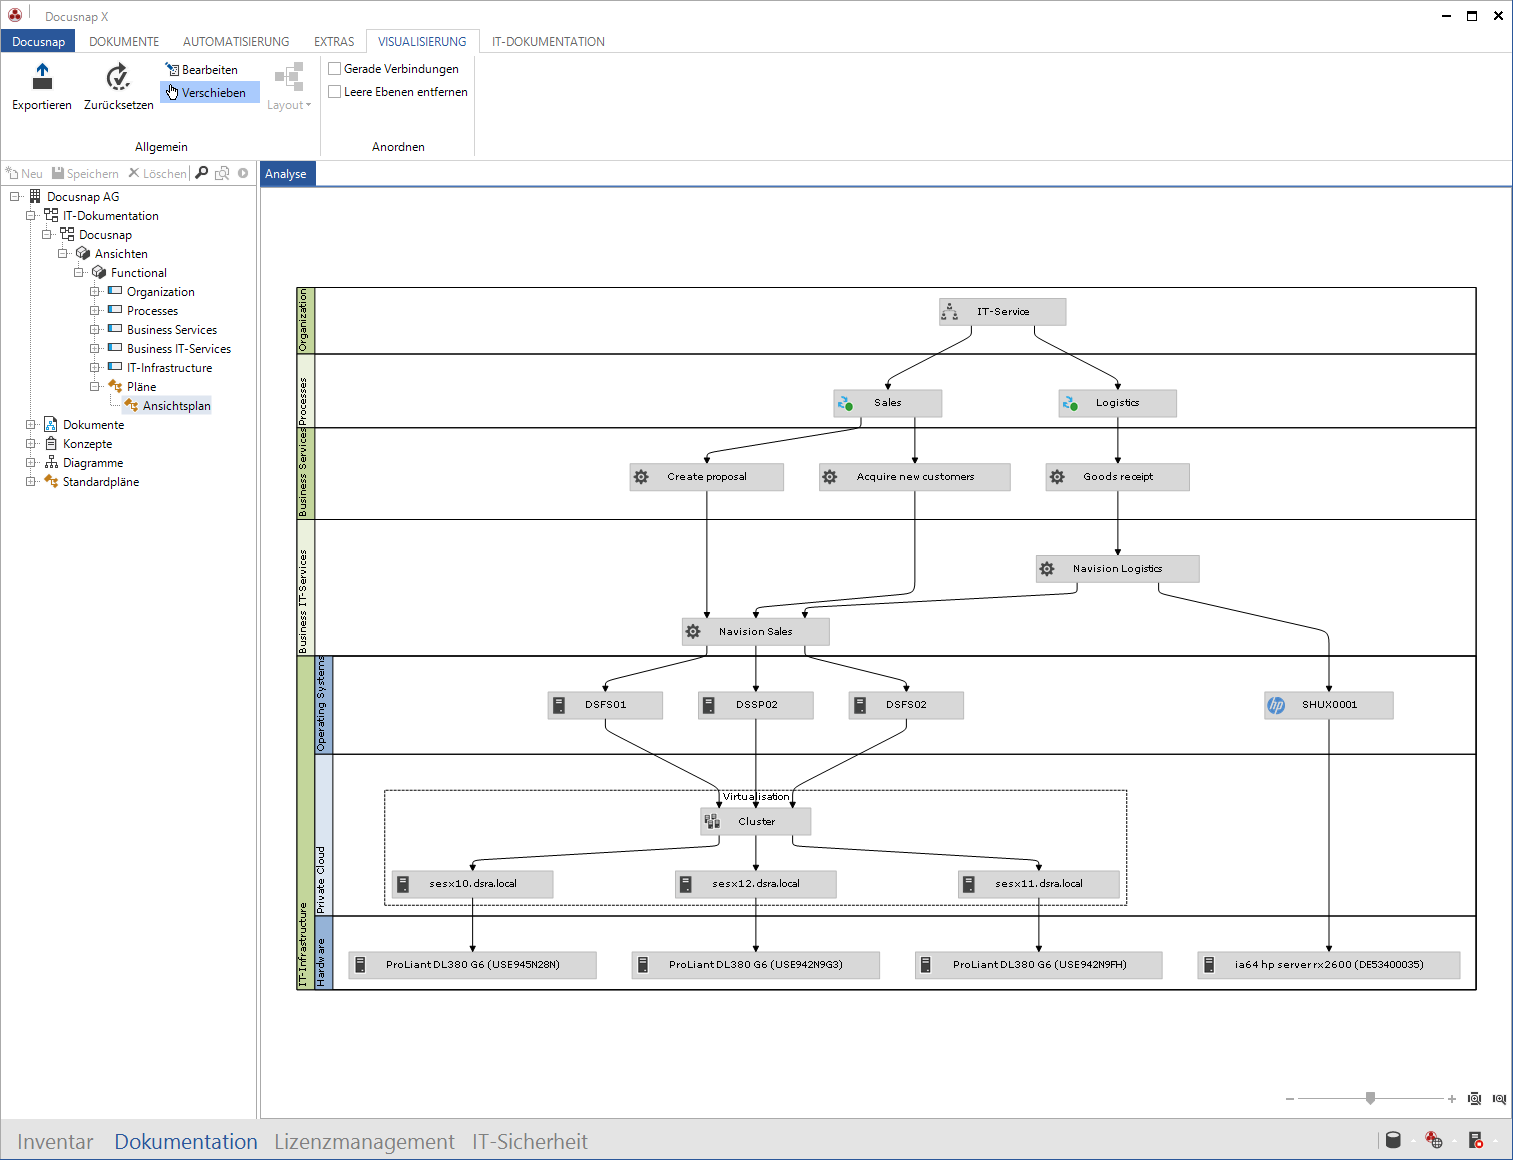Viewport: 1513px width, 1160px height.
Task: Switch to the AUTOMATISIERUNG ribbon tab
Action: [x=236, y=42]
